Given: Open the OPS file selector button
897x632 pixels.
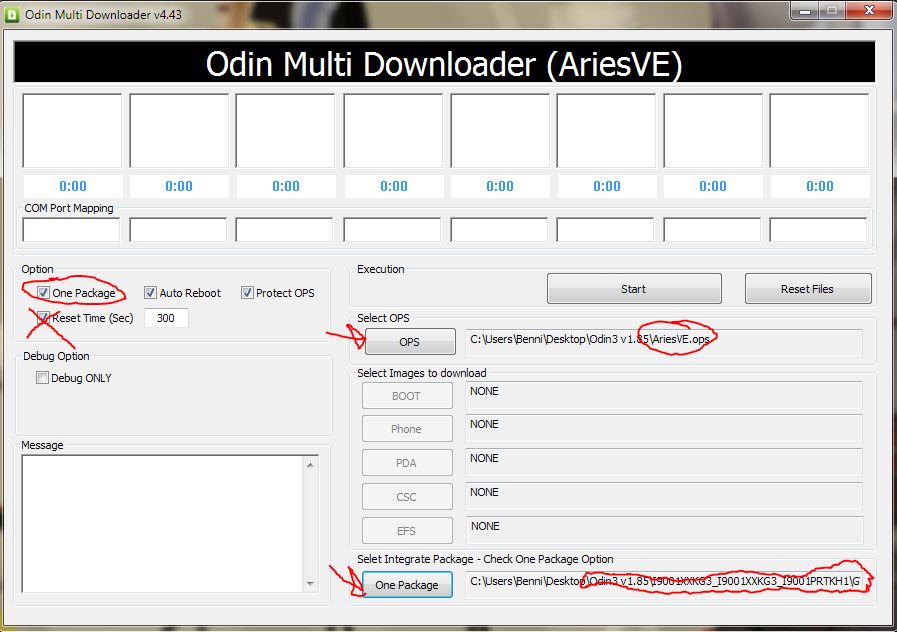Looking at the screenshot, I should 410,342.
